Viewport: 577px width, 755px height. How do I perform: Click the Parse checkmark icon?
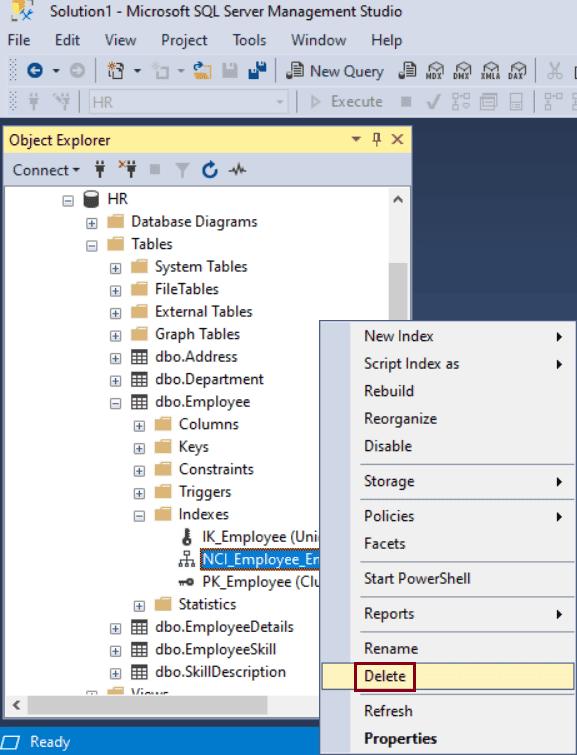[x=434, y=102]
